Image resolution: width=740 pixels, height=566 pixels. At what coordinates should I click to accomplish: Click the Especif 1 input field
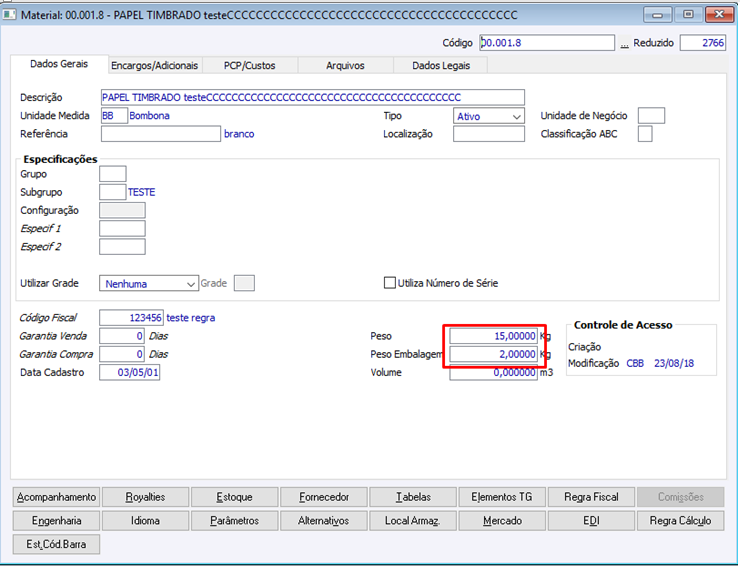pos(122,228)
